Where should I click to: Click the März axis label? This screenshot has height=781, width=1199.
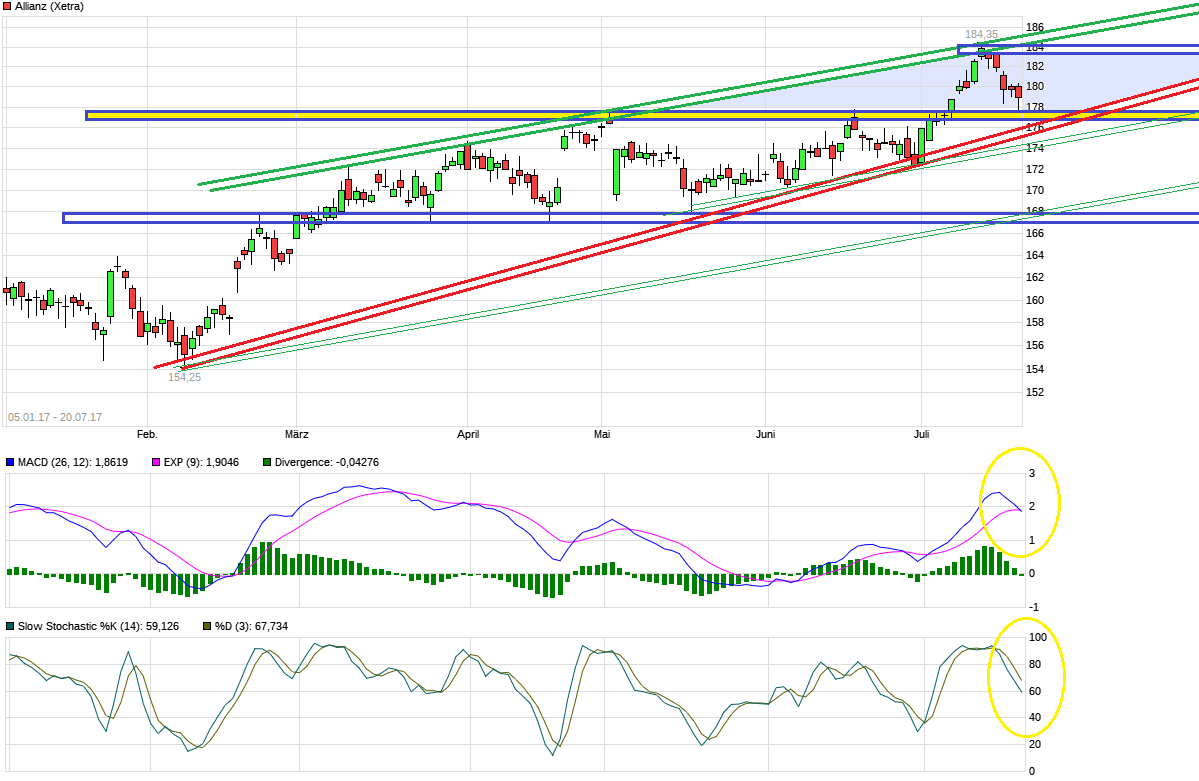point(296,434)
